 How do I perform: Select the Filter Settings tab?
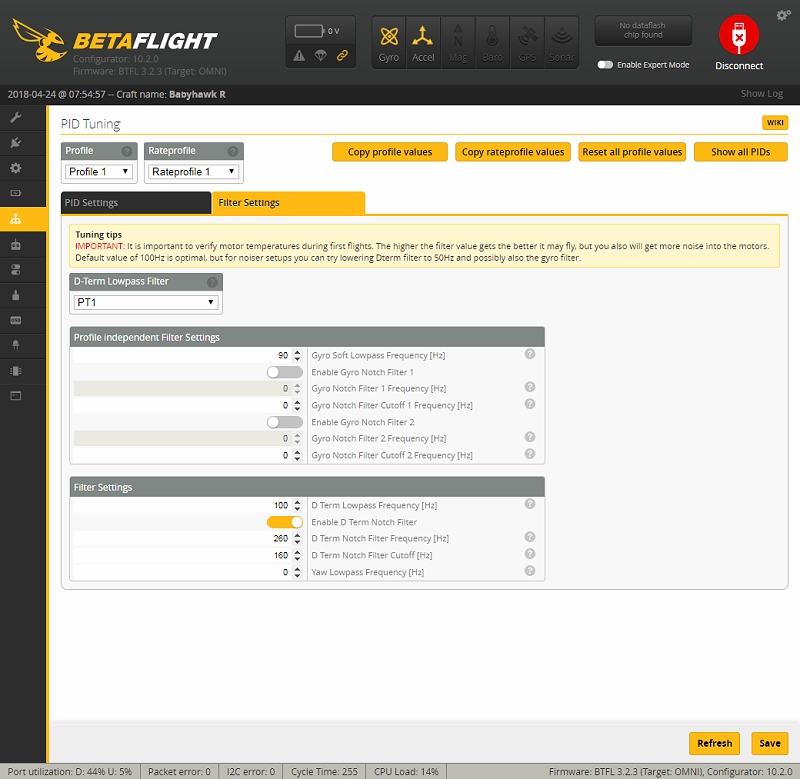(288, 203)
